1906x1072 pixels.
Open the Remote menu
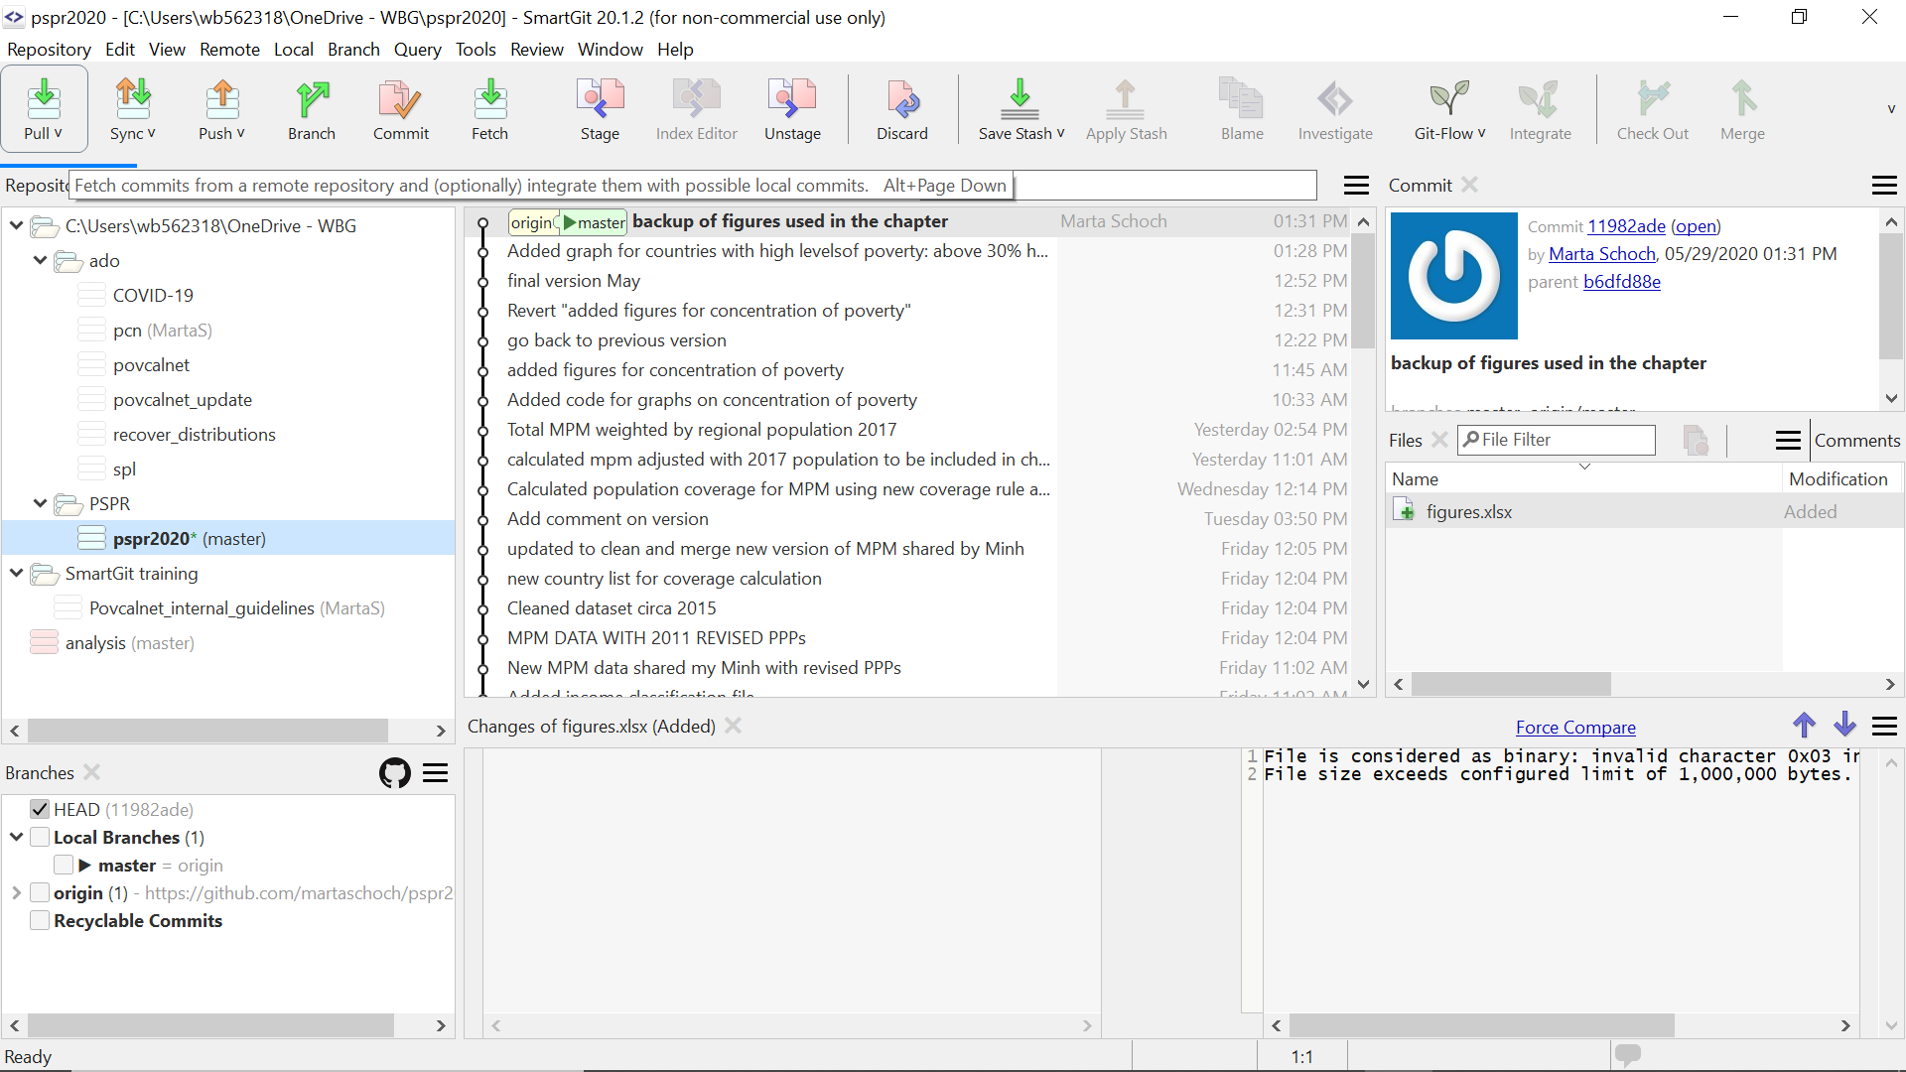(x=229, y=49)
